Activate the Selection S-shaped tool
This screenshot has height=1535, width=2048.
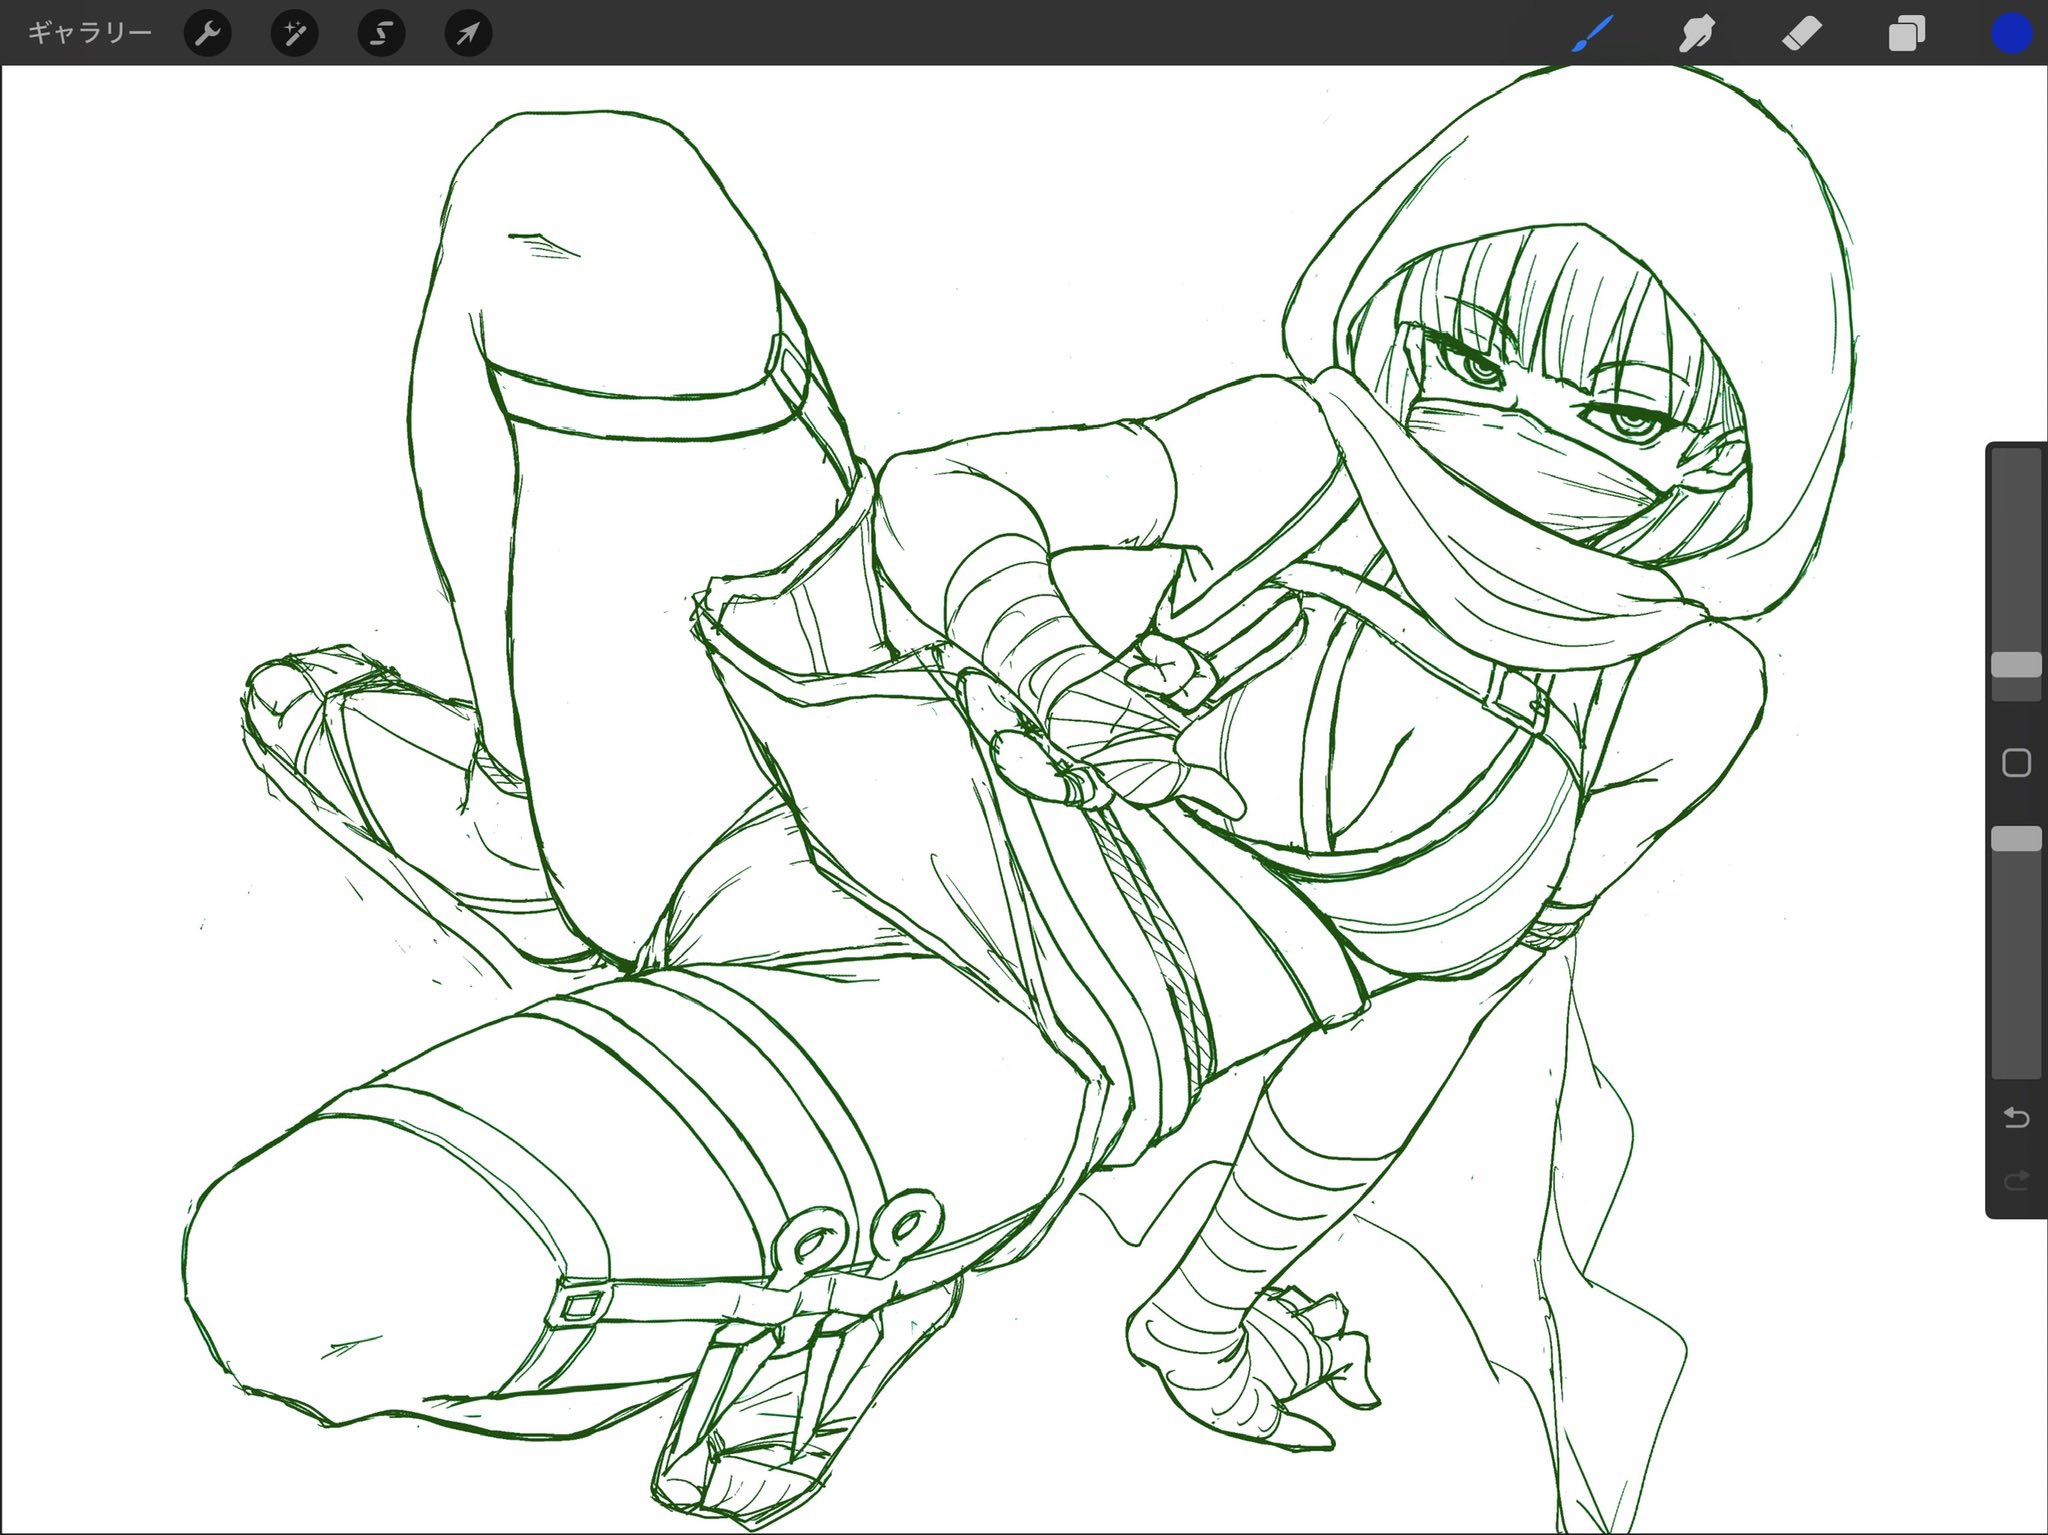click(x=381, y=35)
